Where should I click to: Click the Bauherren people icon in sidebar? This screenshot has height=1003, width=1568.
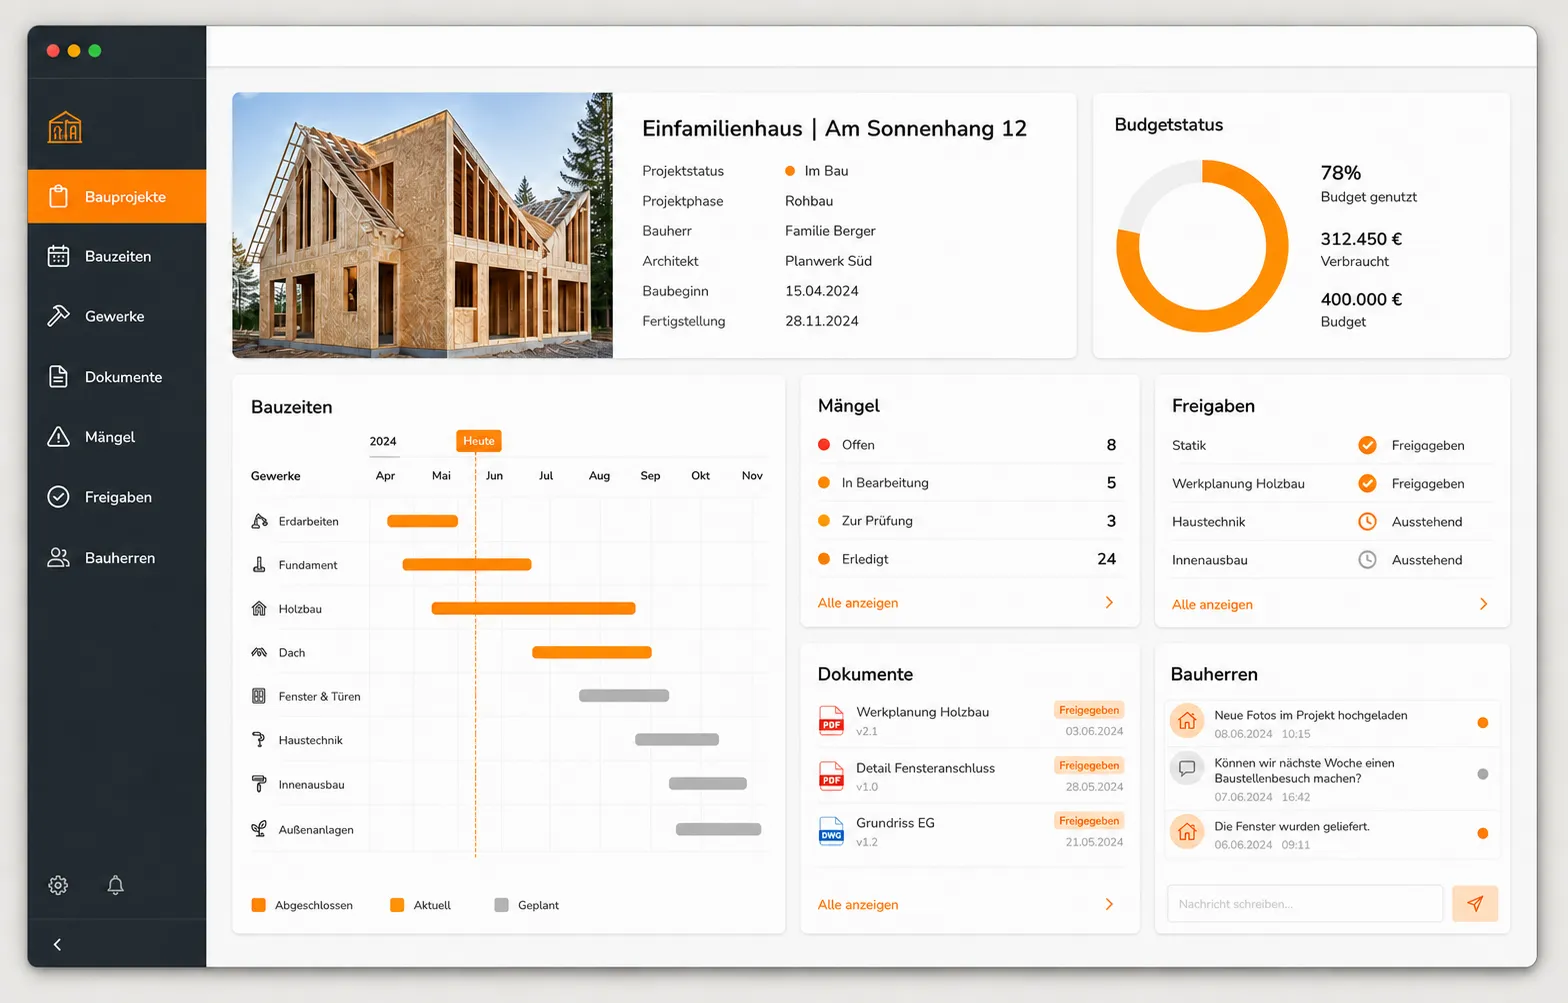(59, 558)
